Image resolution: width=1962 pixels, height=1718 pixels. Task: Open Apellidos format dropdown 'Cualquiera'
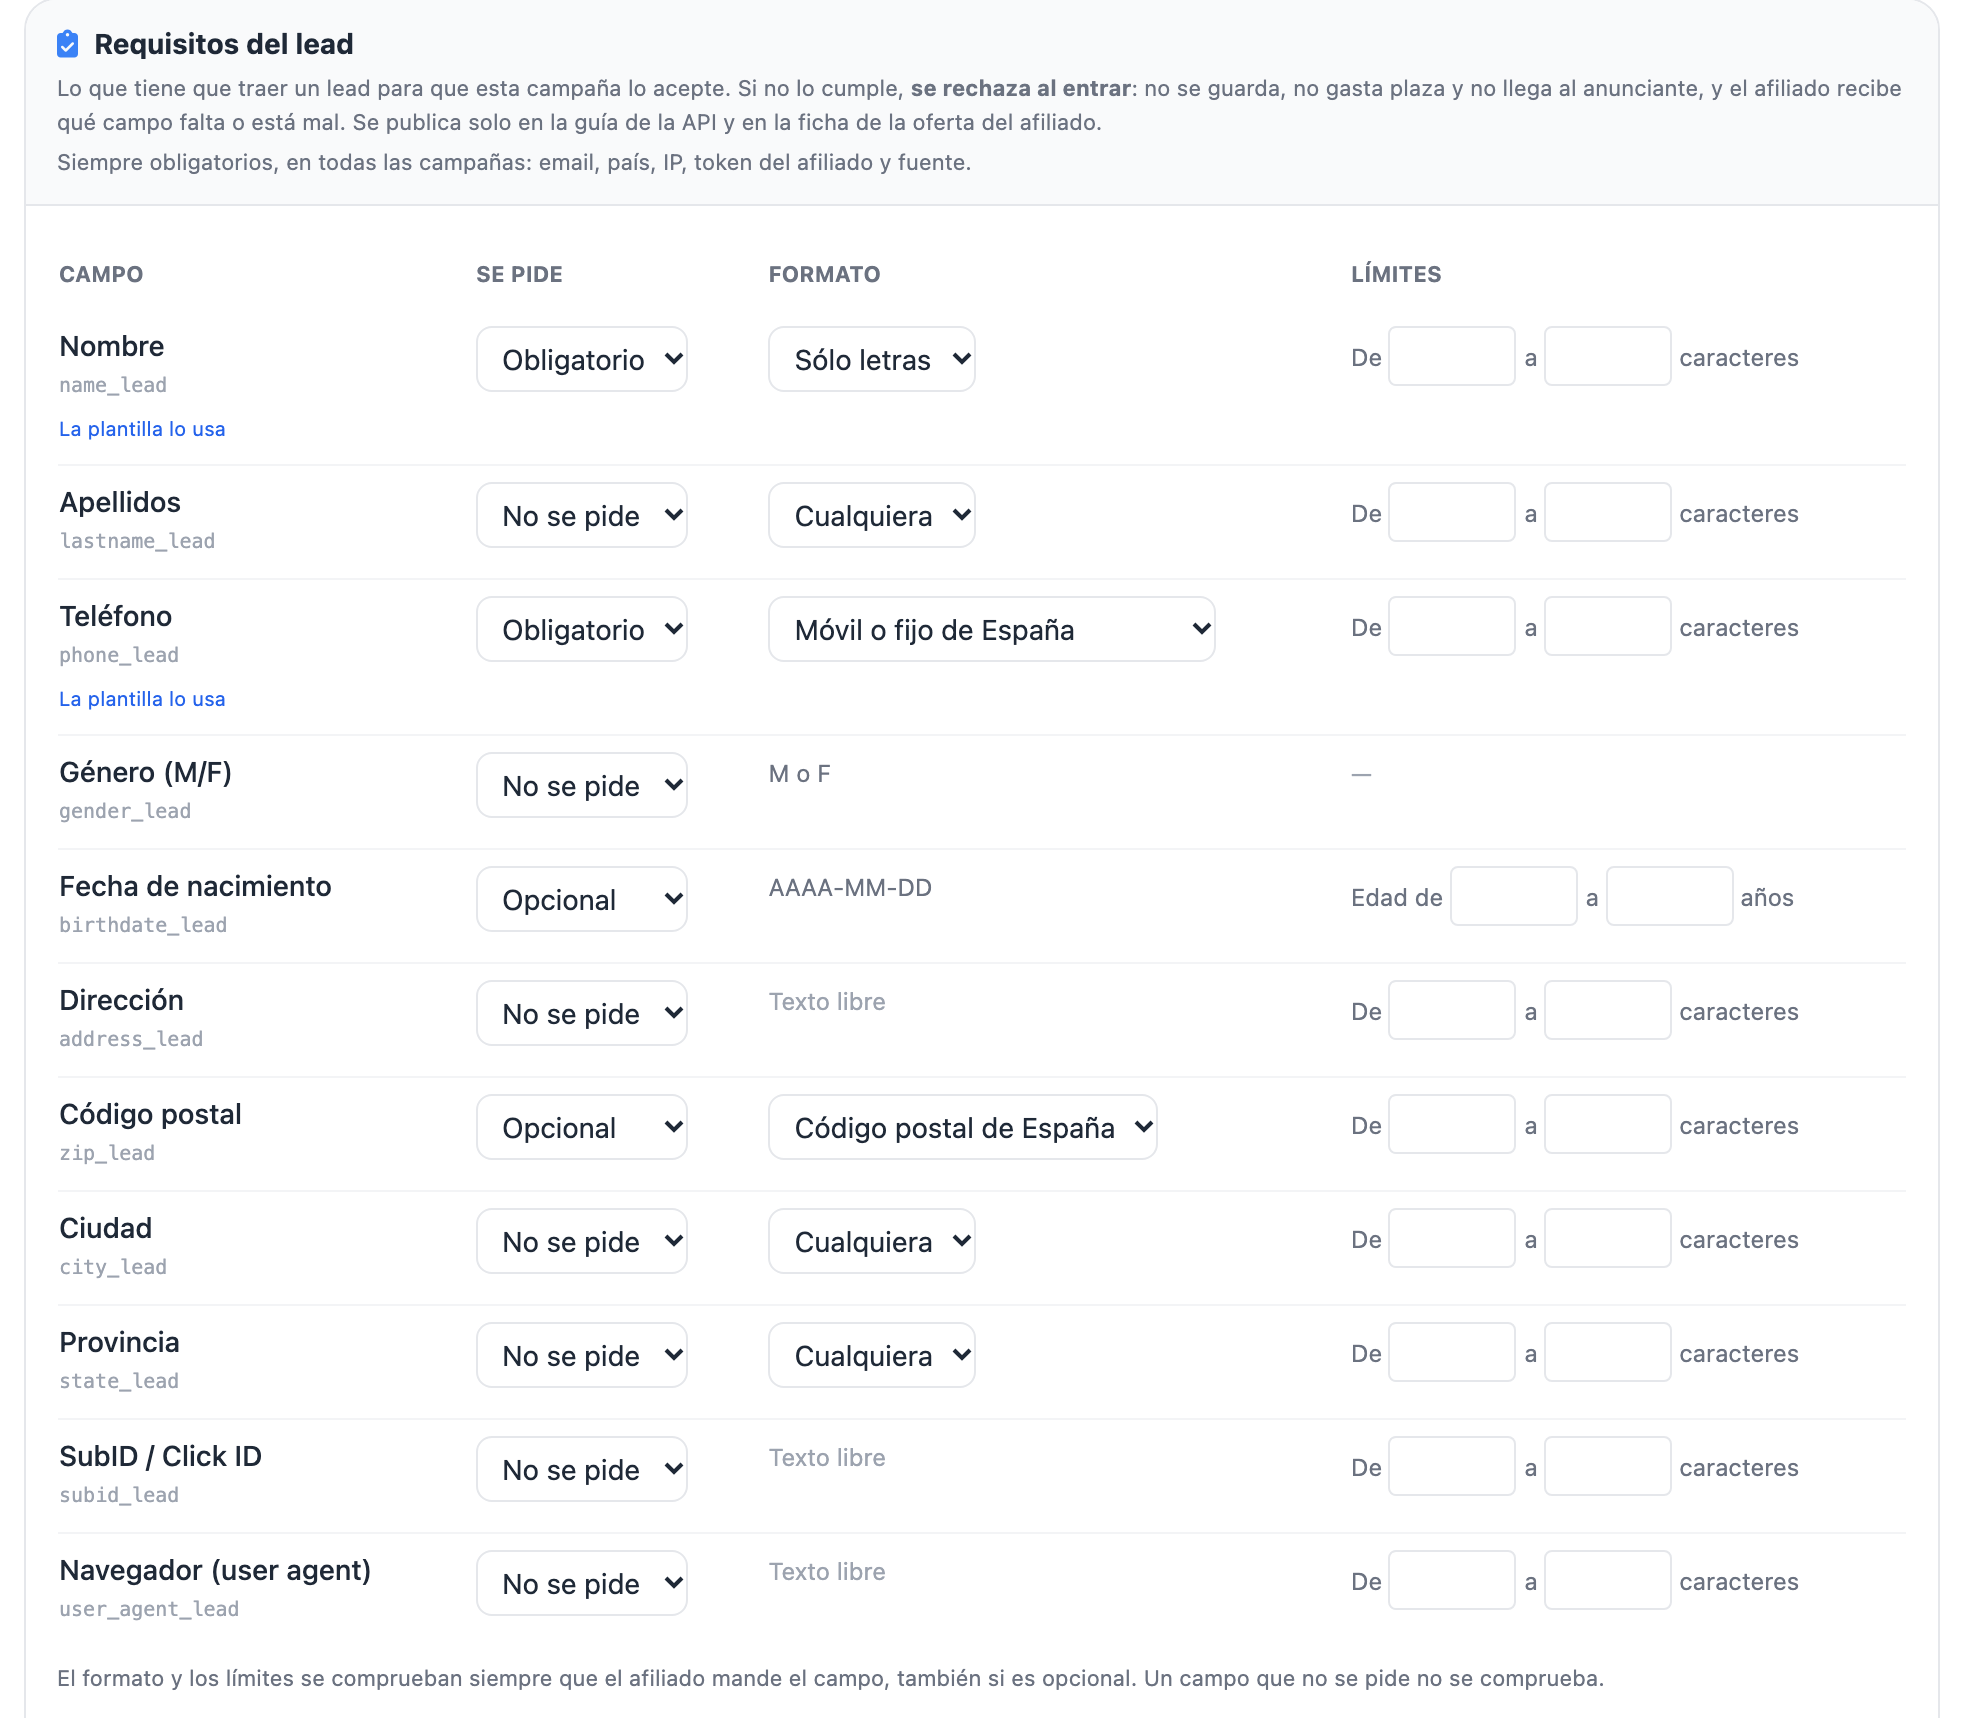click(872, 515)
